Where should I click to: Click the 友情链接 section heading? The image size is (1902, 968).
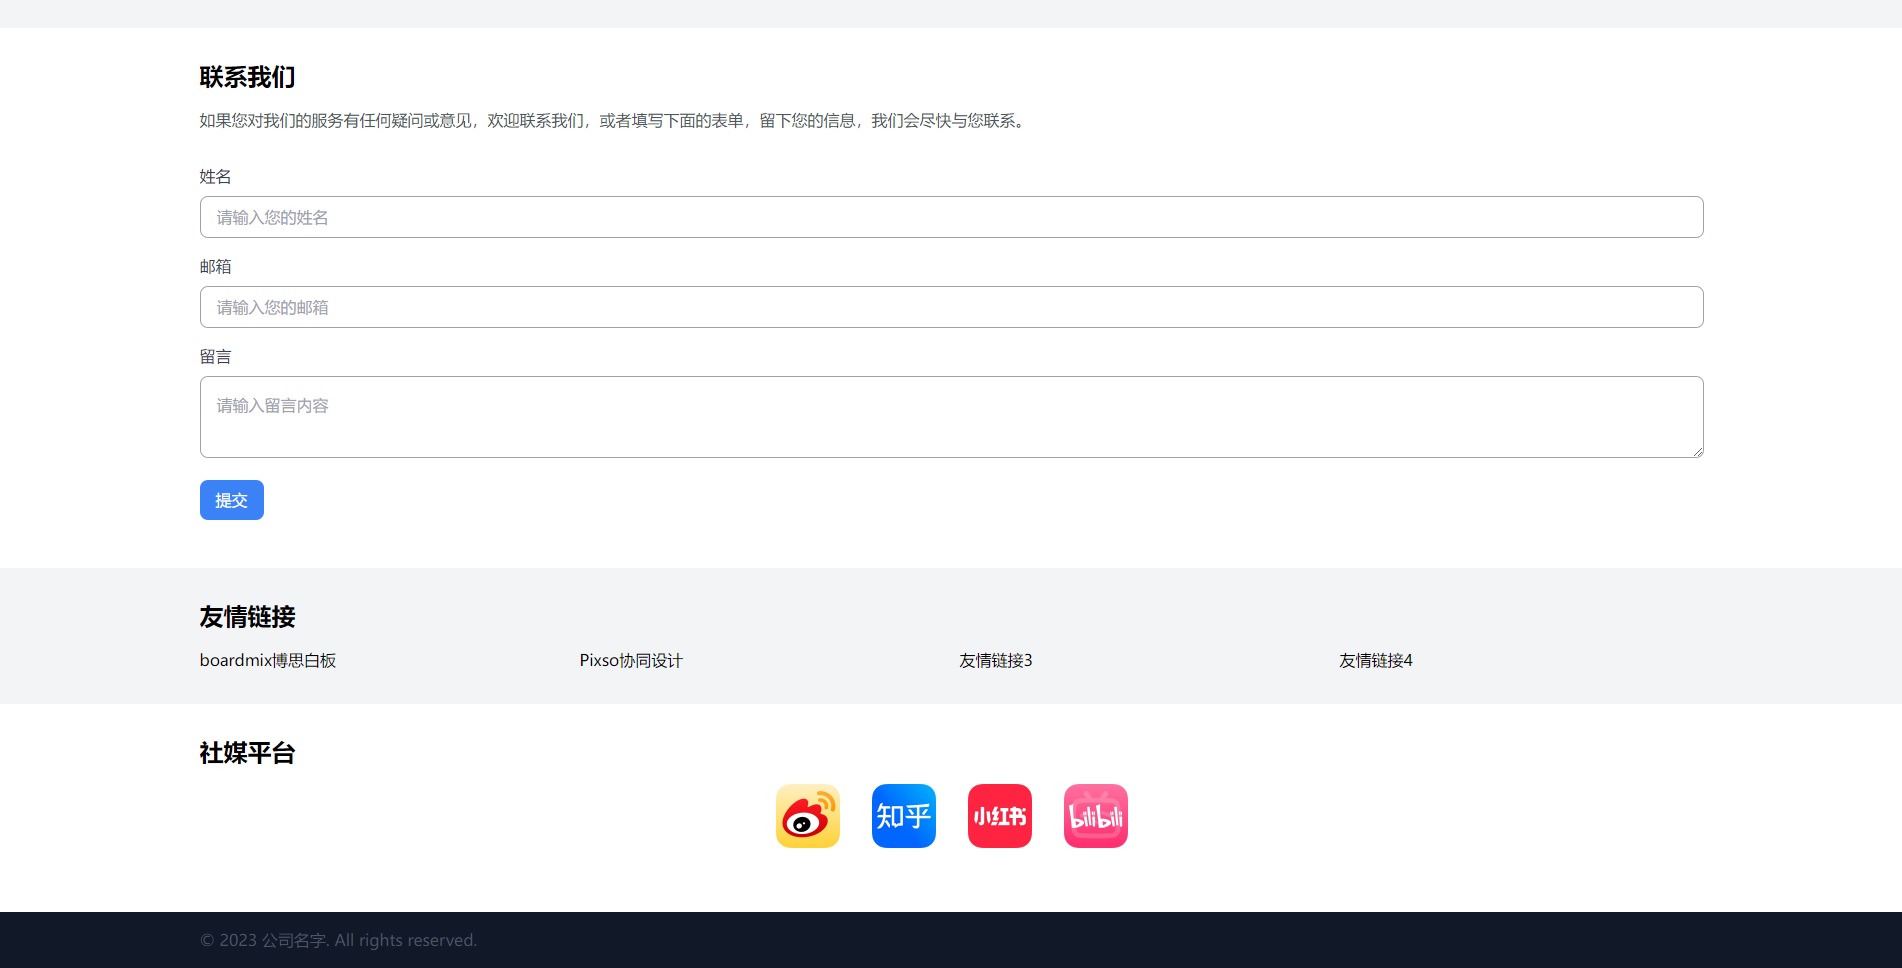pyautogui.click(x=247, y=617)
